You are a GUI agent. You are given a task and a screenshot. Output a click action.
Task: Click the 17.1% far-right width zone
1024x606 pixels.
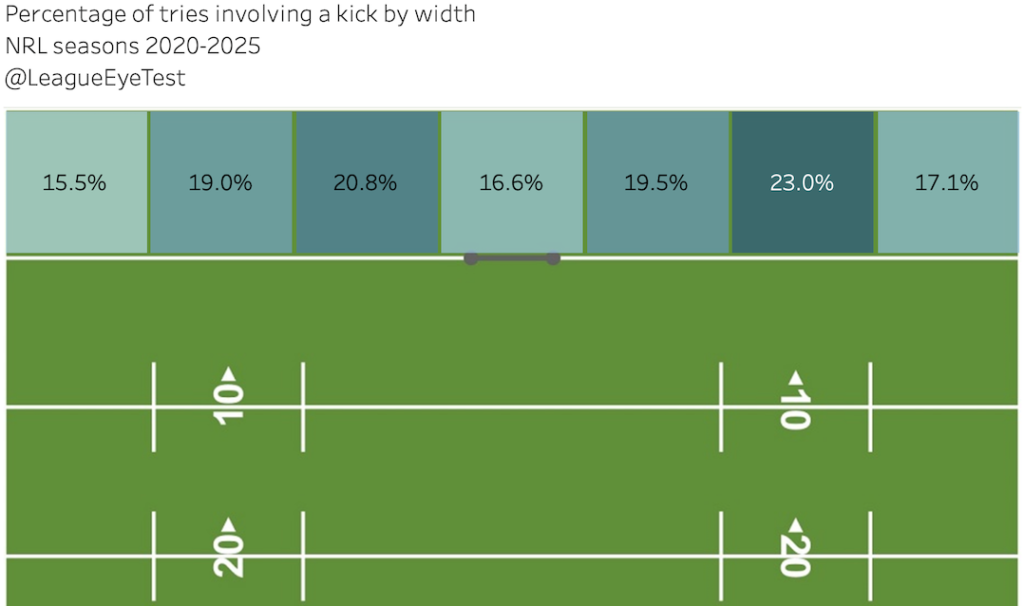pos(947,182)
